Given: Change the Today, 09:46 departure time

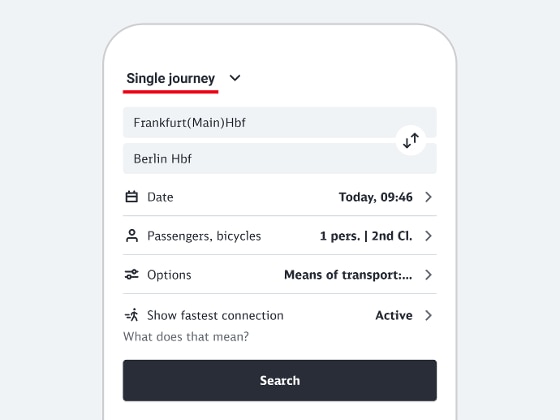Looking at the screenshot, I should click(376, 197).
